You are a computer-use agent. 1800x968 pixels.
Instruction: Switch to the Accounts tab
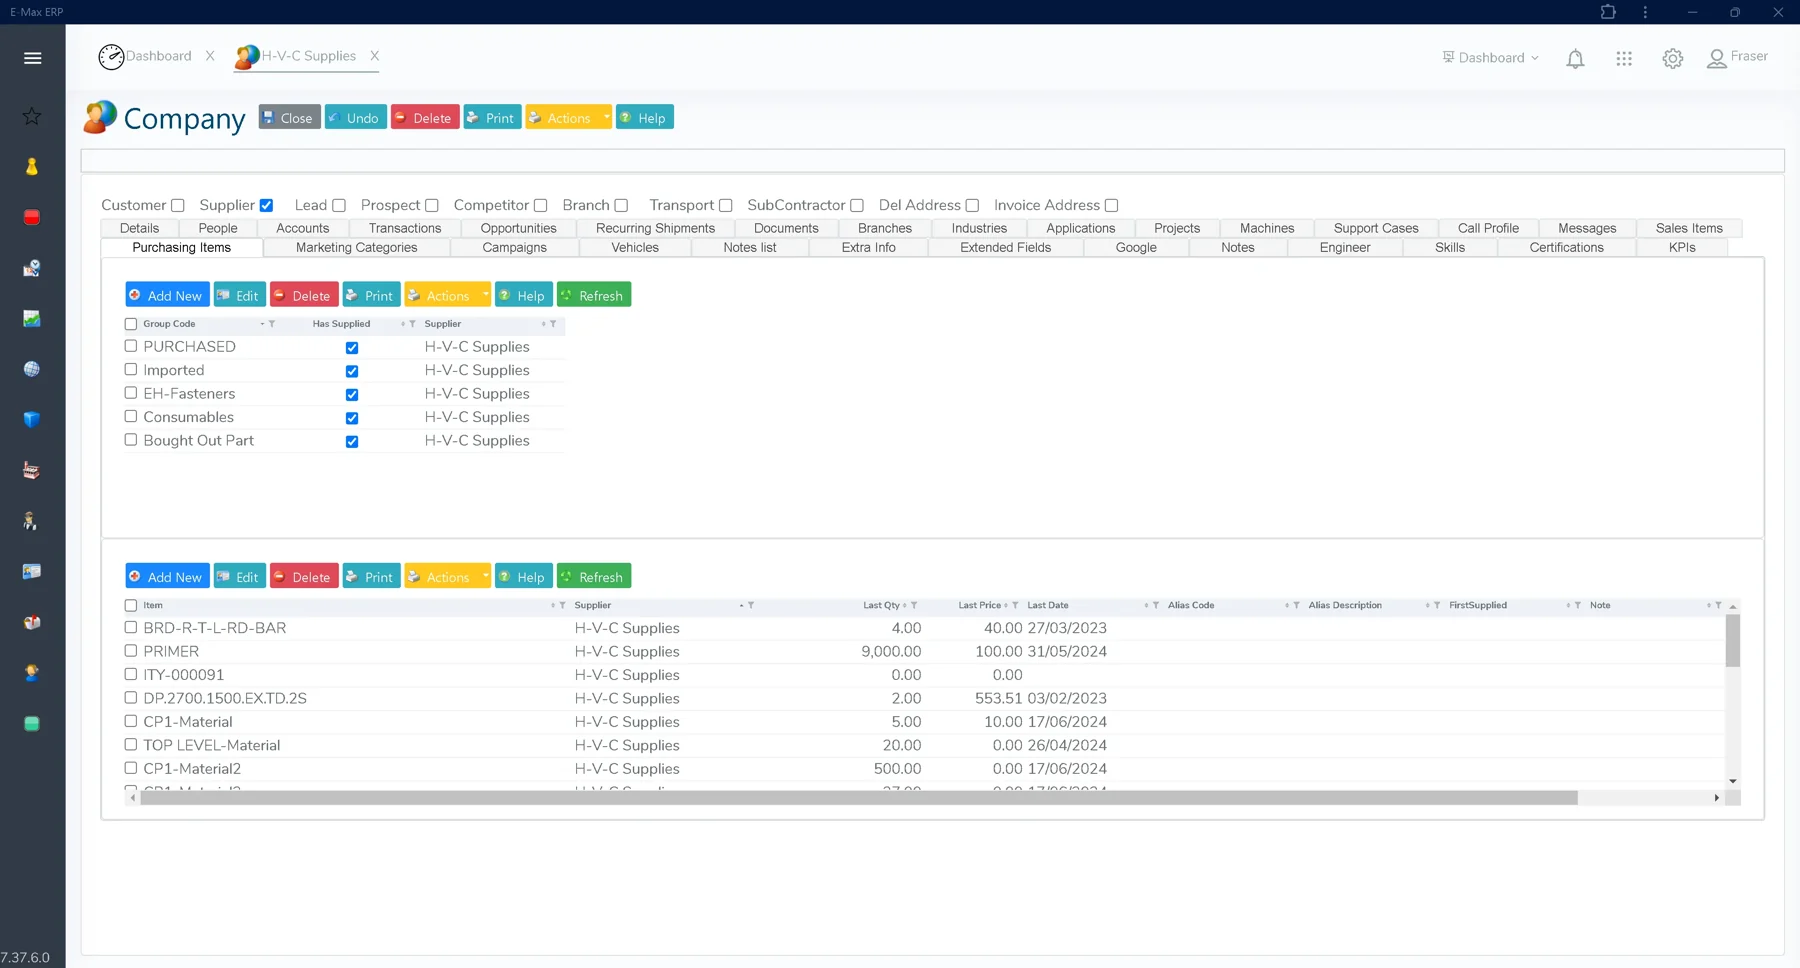(303, 228)
